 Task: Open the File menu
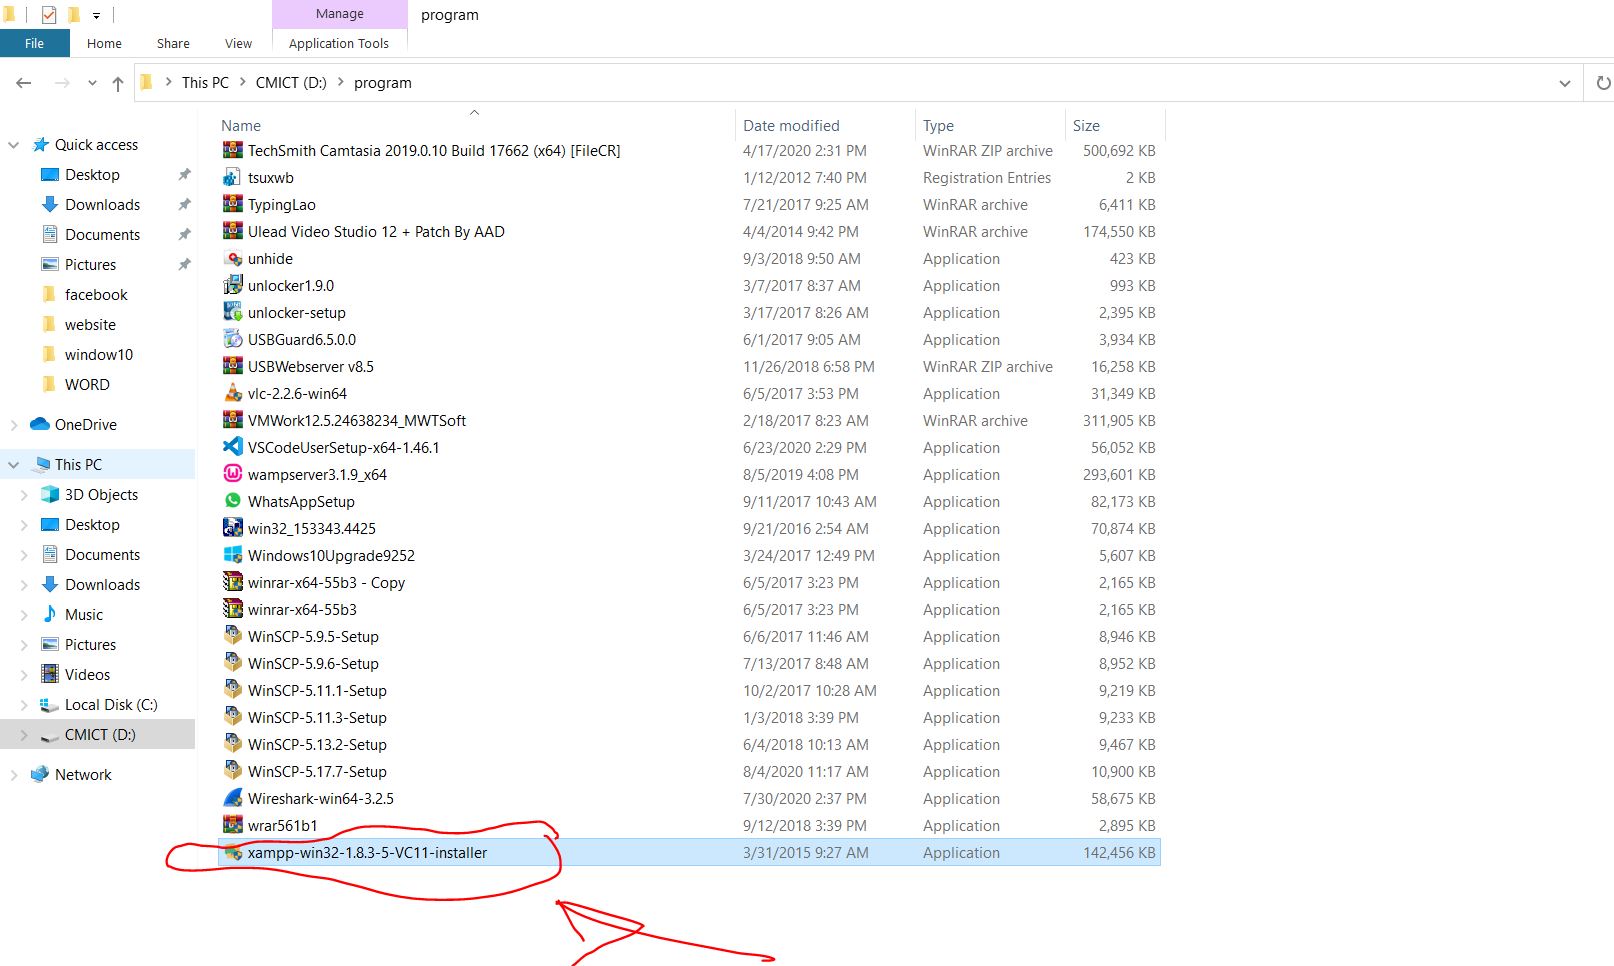(x=35, y=43)
